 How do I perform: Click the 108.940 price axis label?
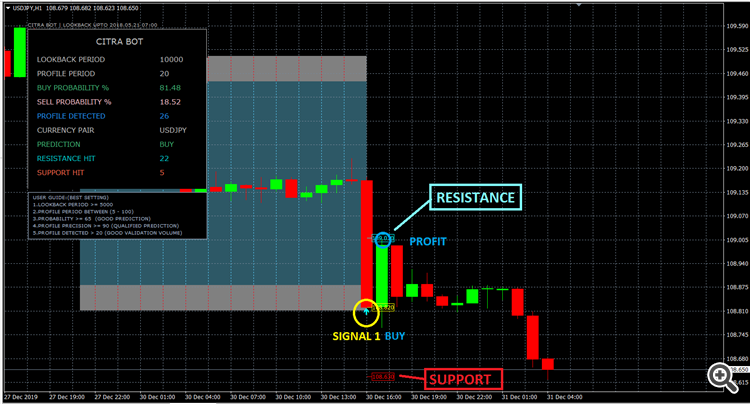click(737, 264)
